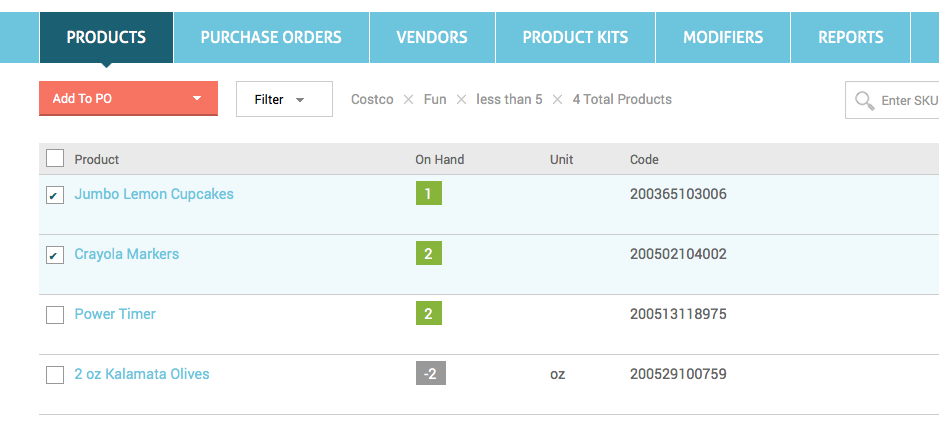The height and width of the screenshot is (439, 939).
Task: Click the search magnifier icon
Action: [x=865, y=100]
